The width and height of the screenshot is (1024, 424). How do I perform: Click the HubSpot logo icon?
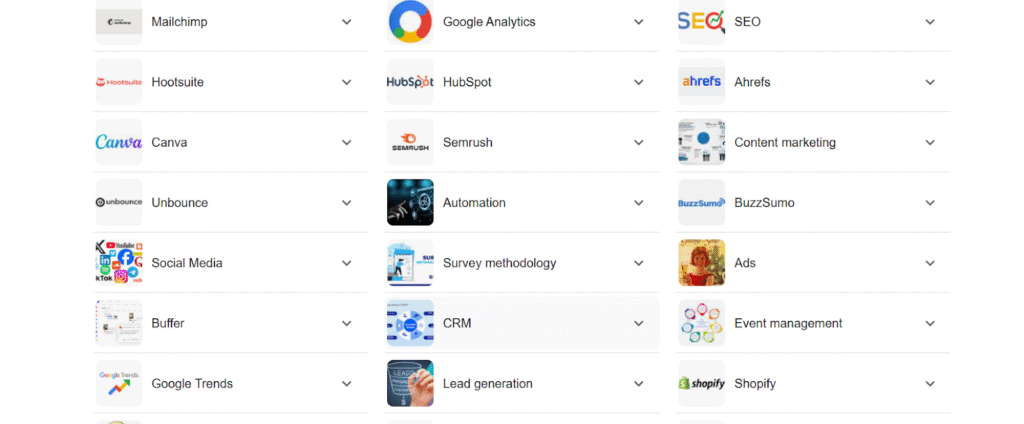pos(410,82)
